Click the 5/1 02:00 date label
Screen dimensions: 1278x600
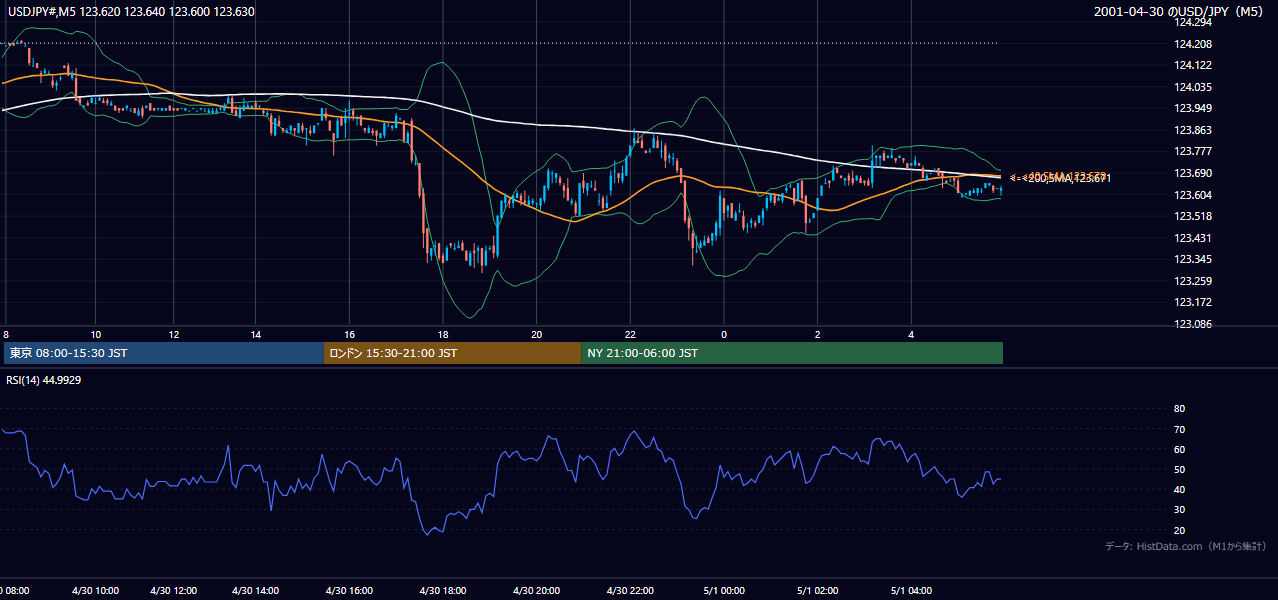coord(818,591)
